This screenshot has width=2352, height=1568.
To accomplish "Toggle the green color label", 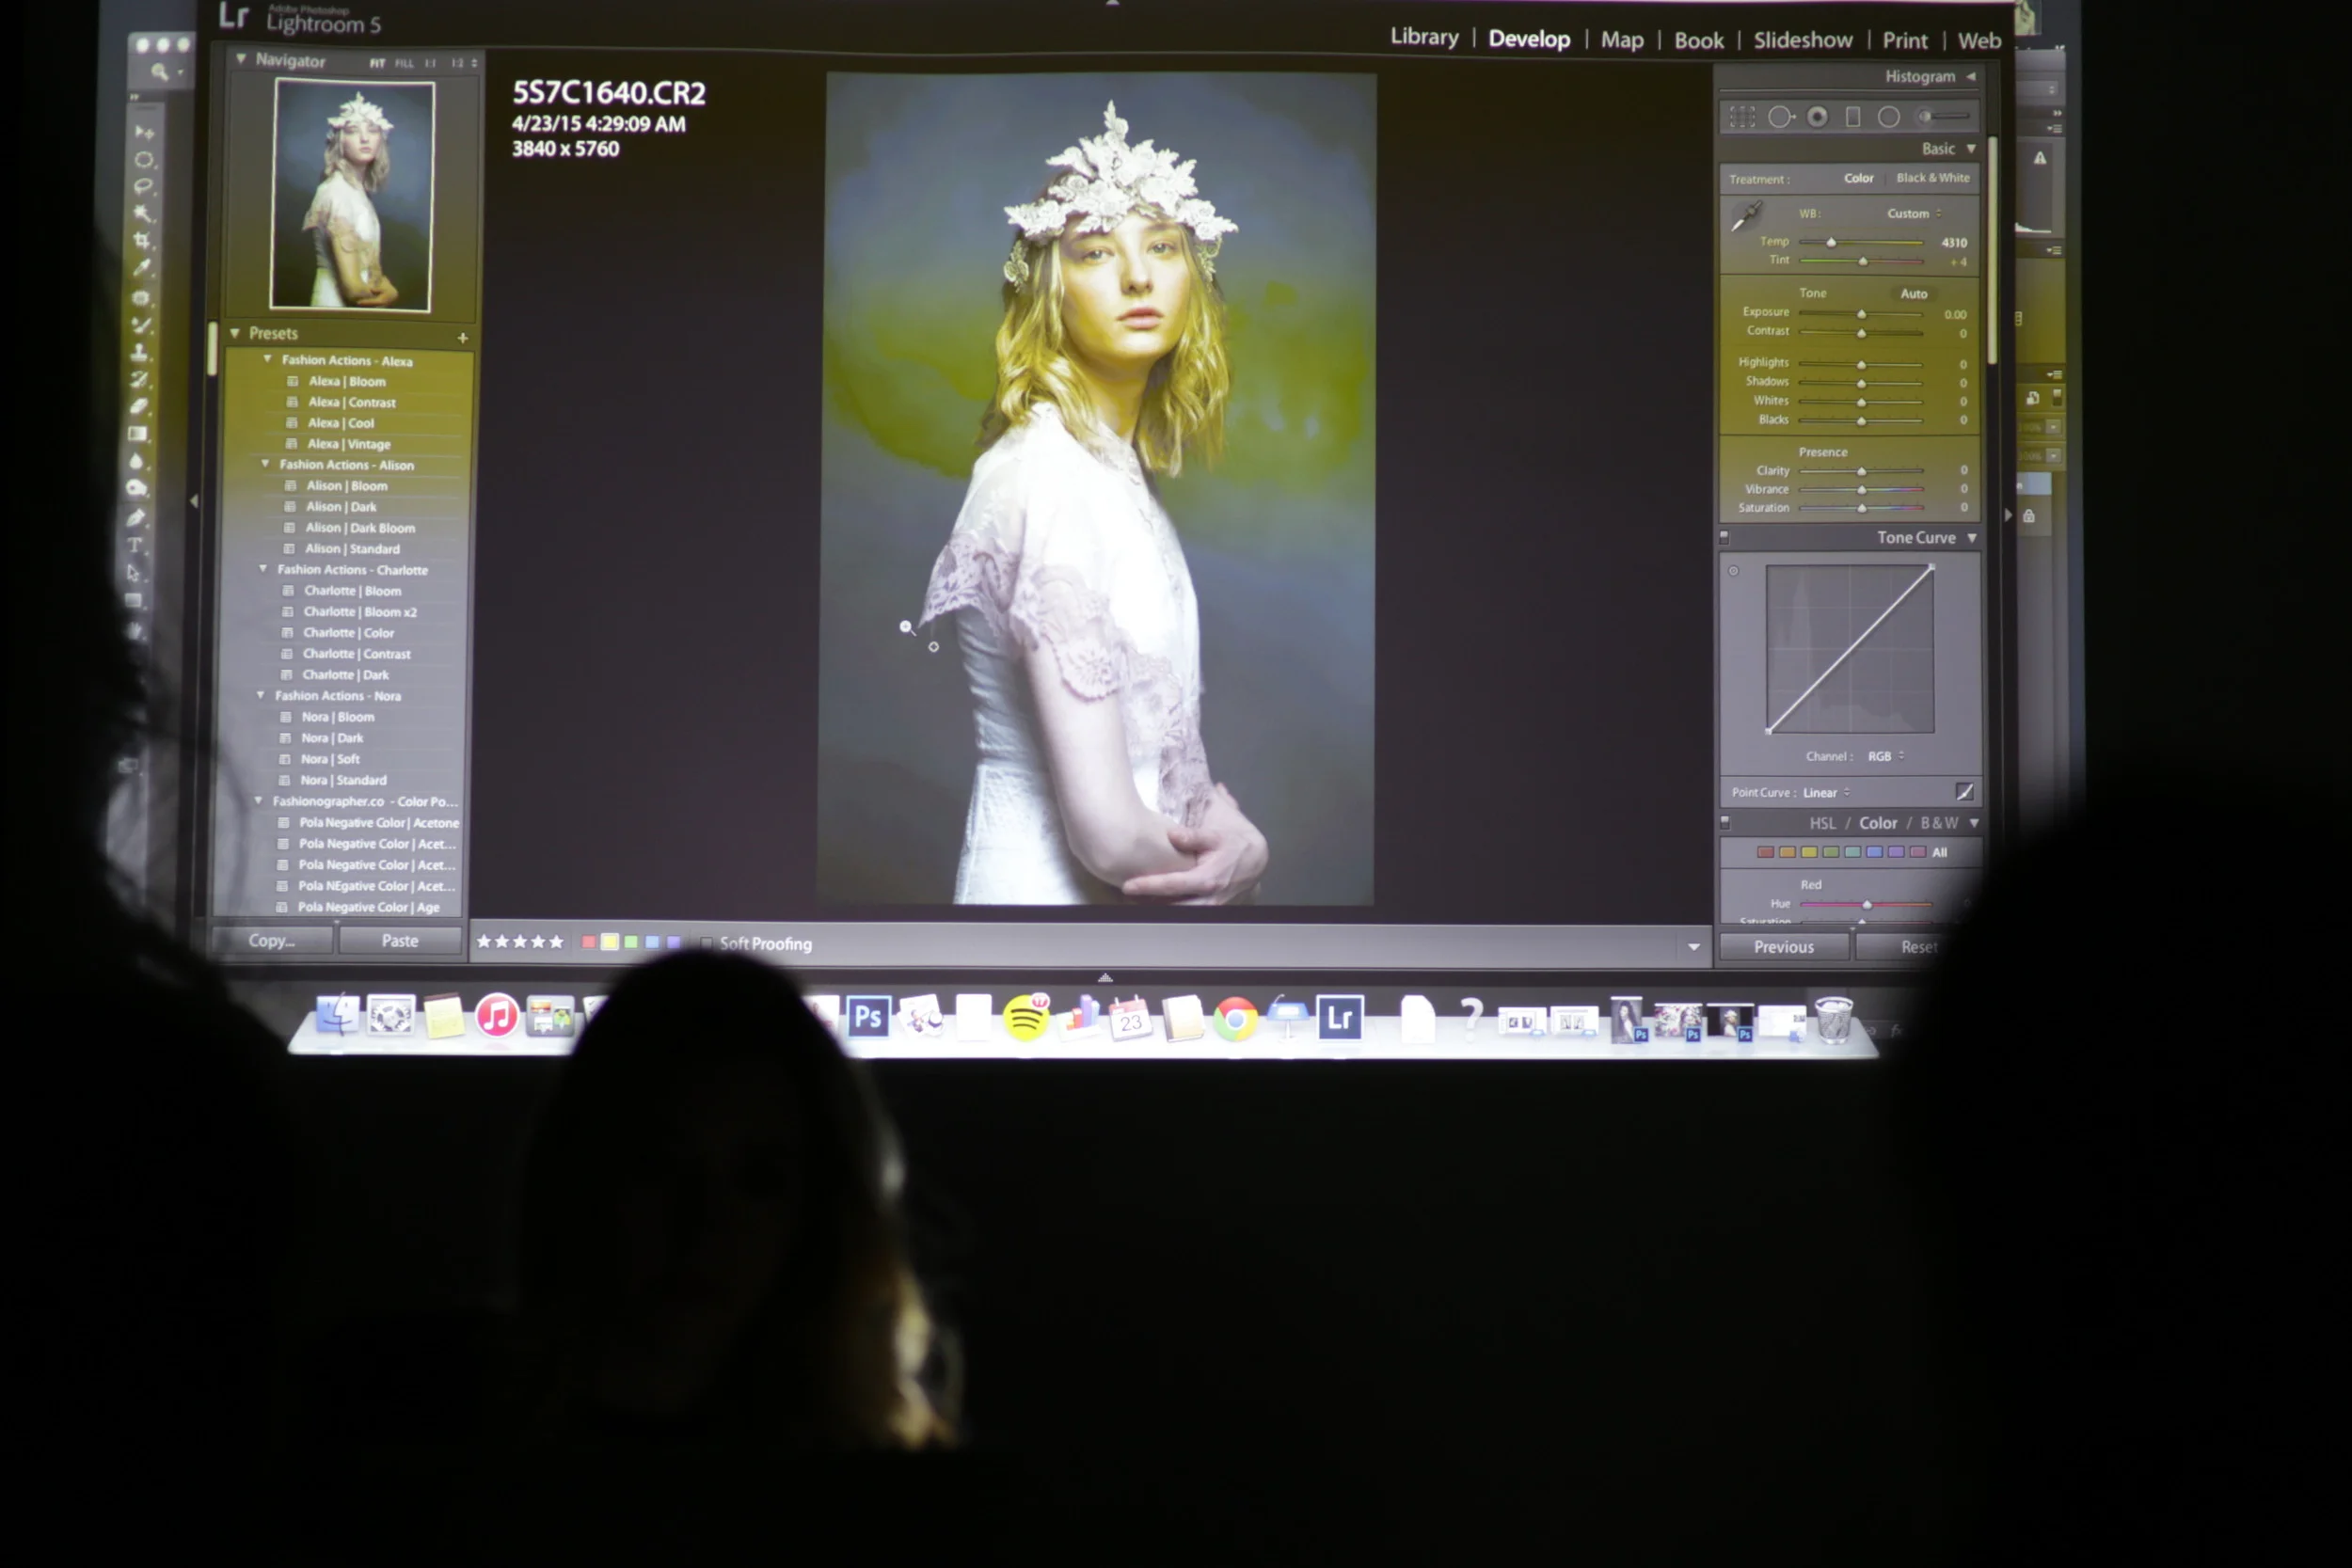I will [x=631, y=942].
